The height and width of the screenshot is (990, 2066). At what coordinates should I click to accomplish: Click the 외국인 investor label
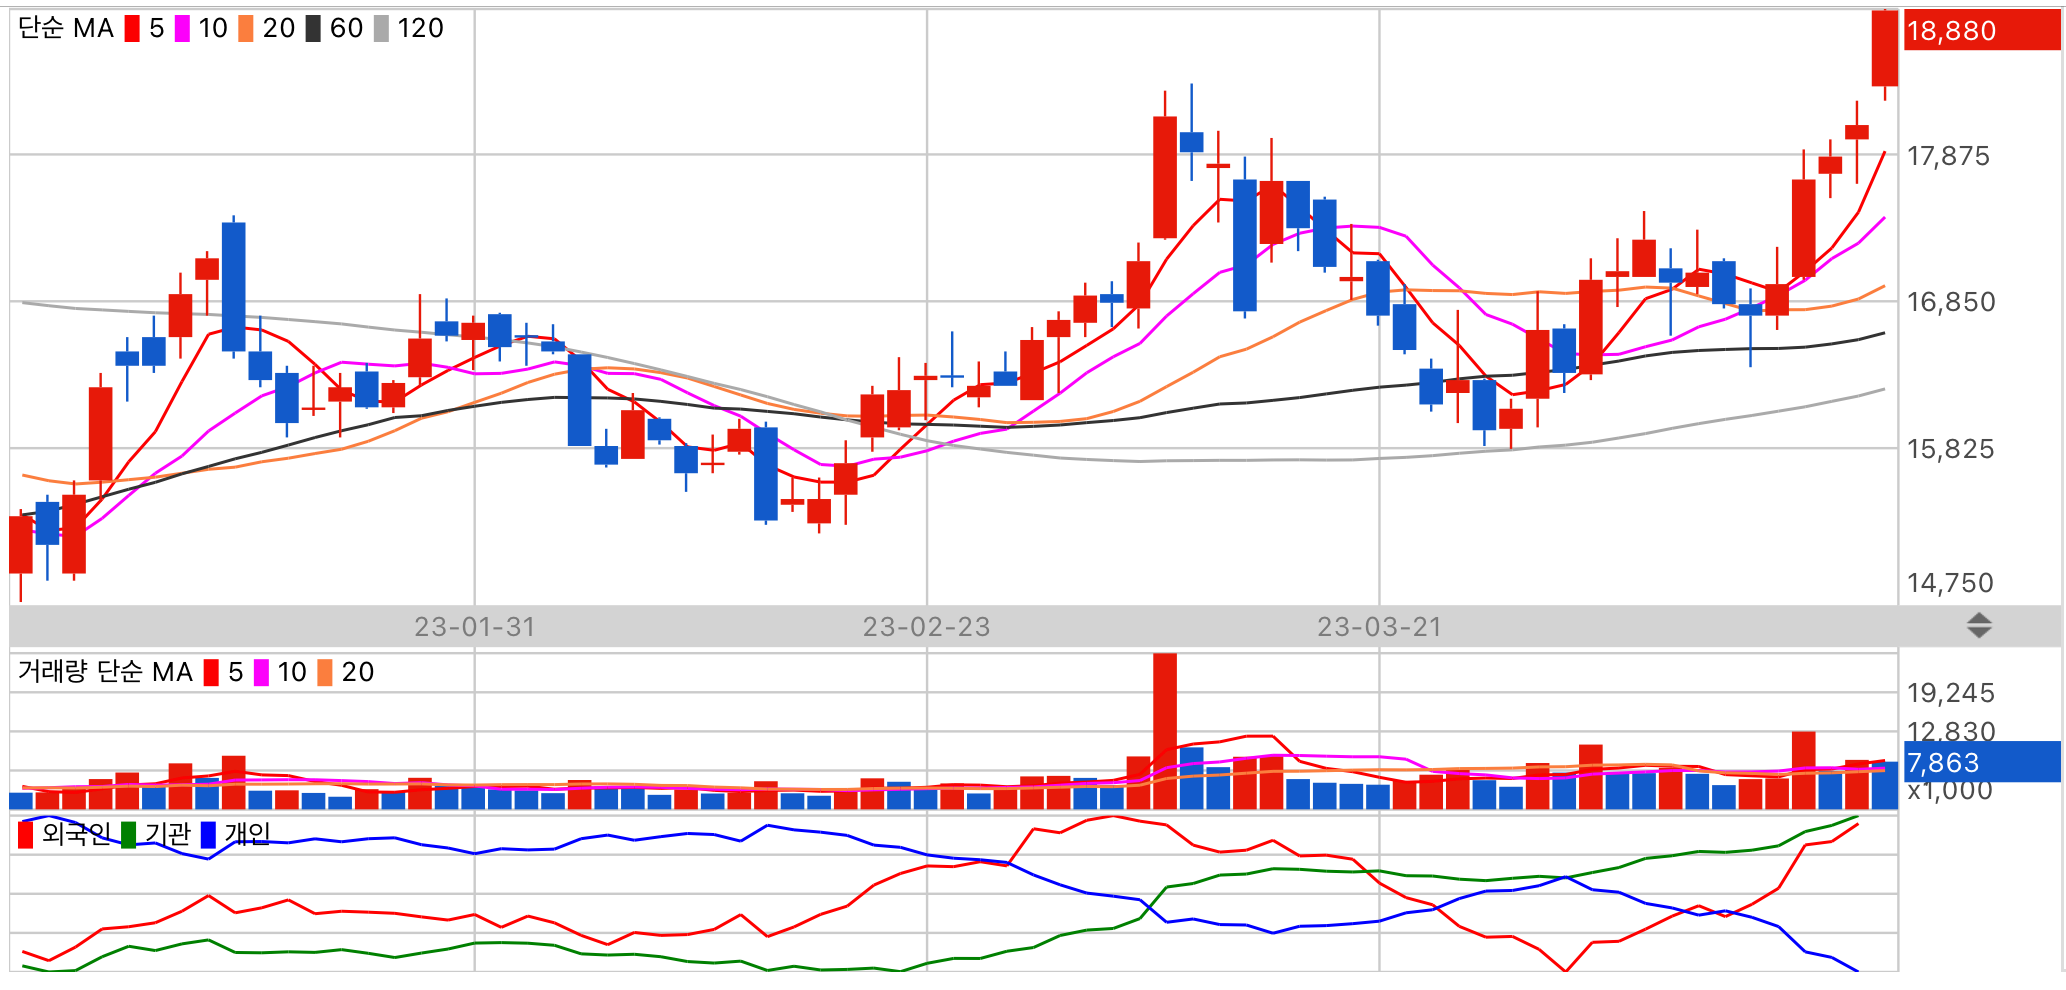tap(76, 834)
